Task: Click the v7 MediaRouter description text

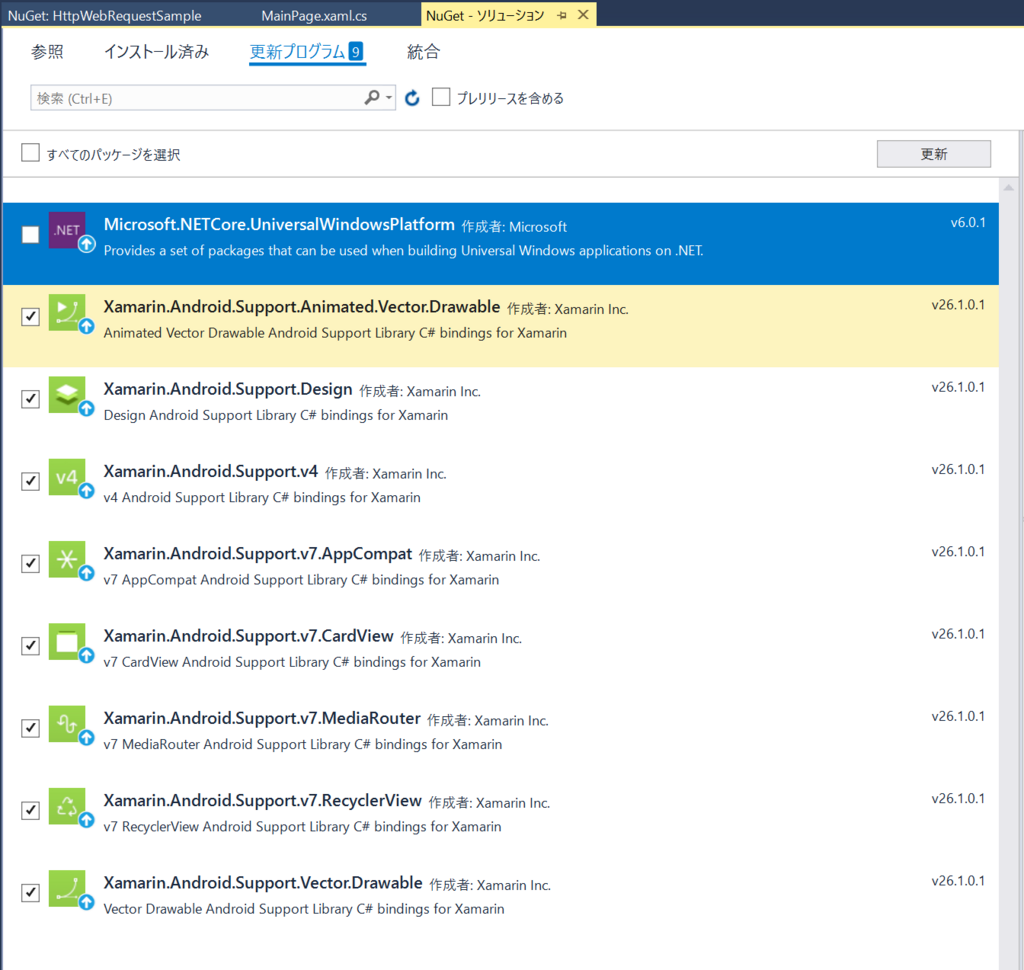Action: point(303,745)
